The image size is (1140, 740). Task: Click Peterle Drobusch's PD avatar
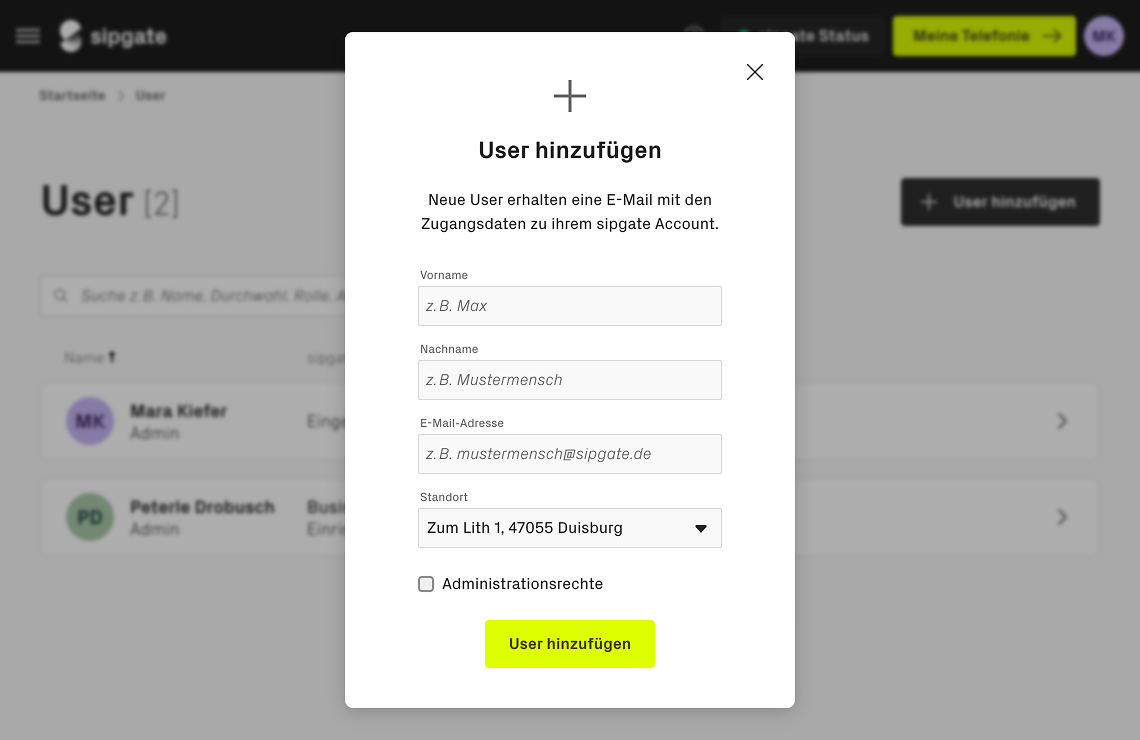[90, 517]
